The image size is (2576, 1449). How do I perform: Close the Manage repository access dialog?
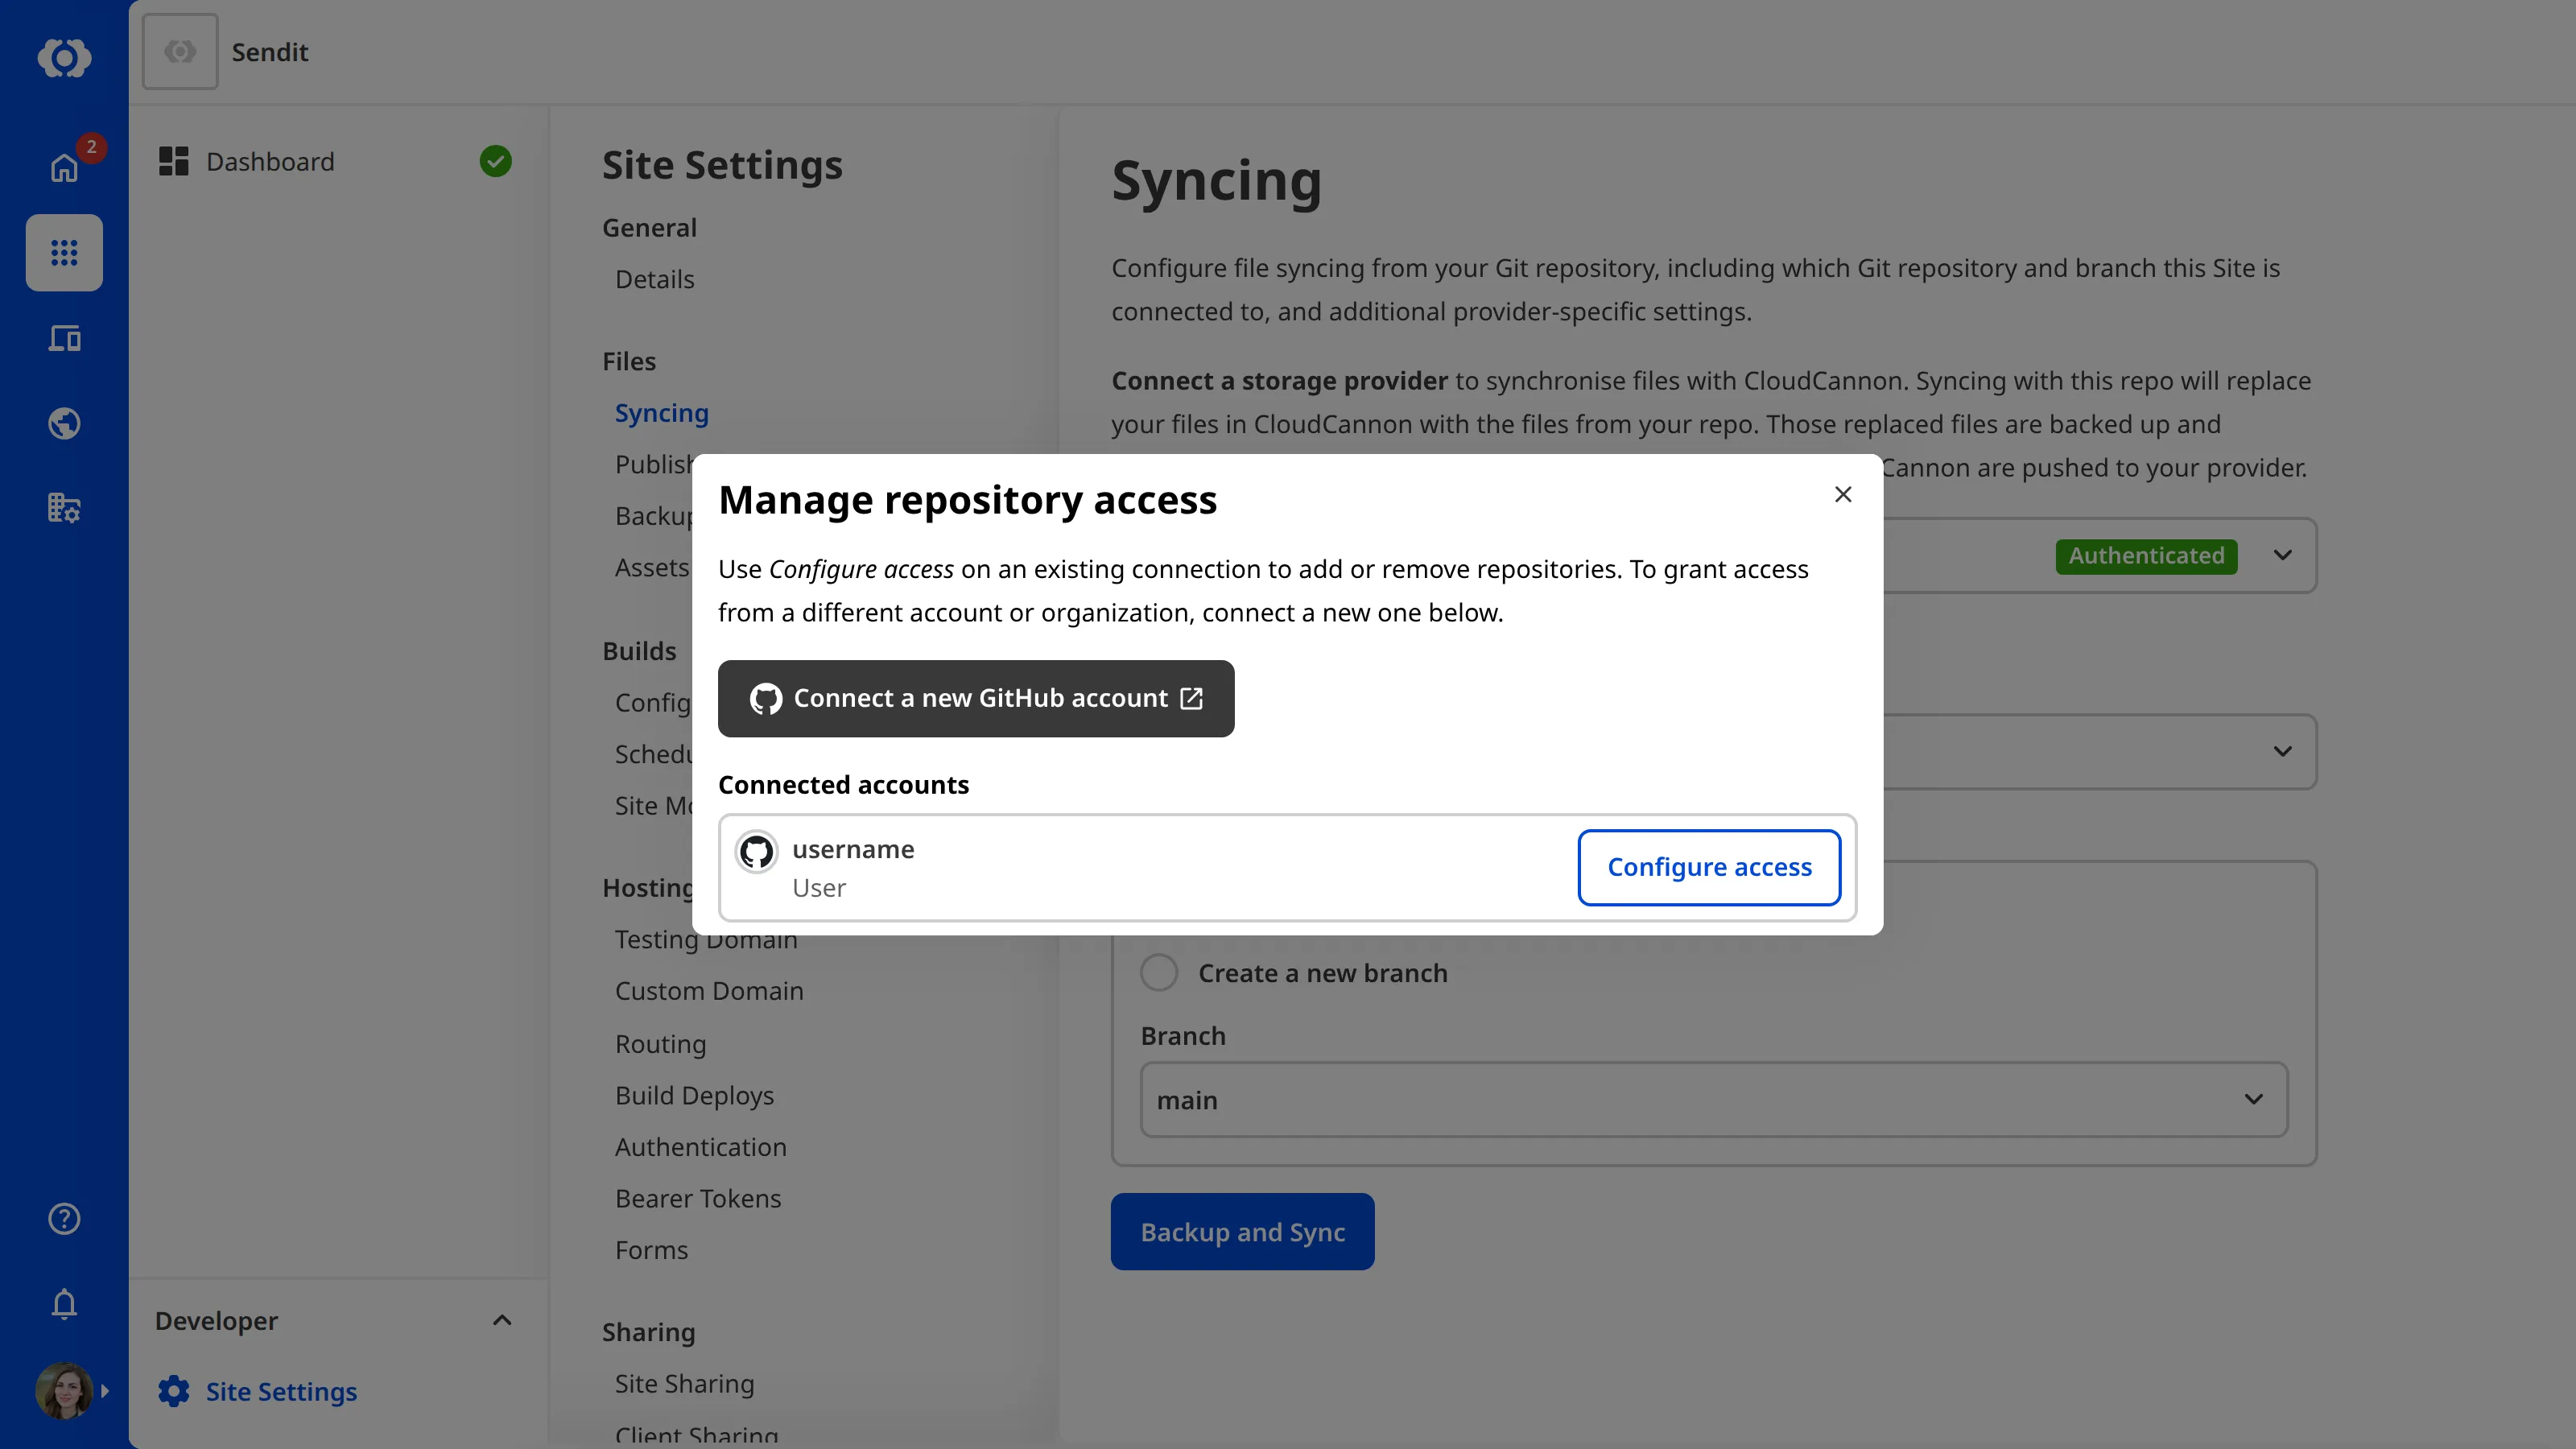click(x=1843, y=494)
